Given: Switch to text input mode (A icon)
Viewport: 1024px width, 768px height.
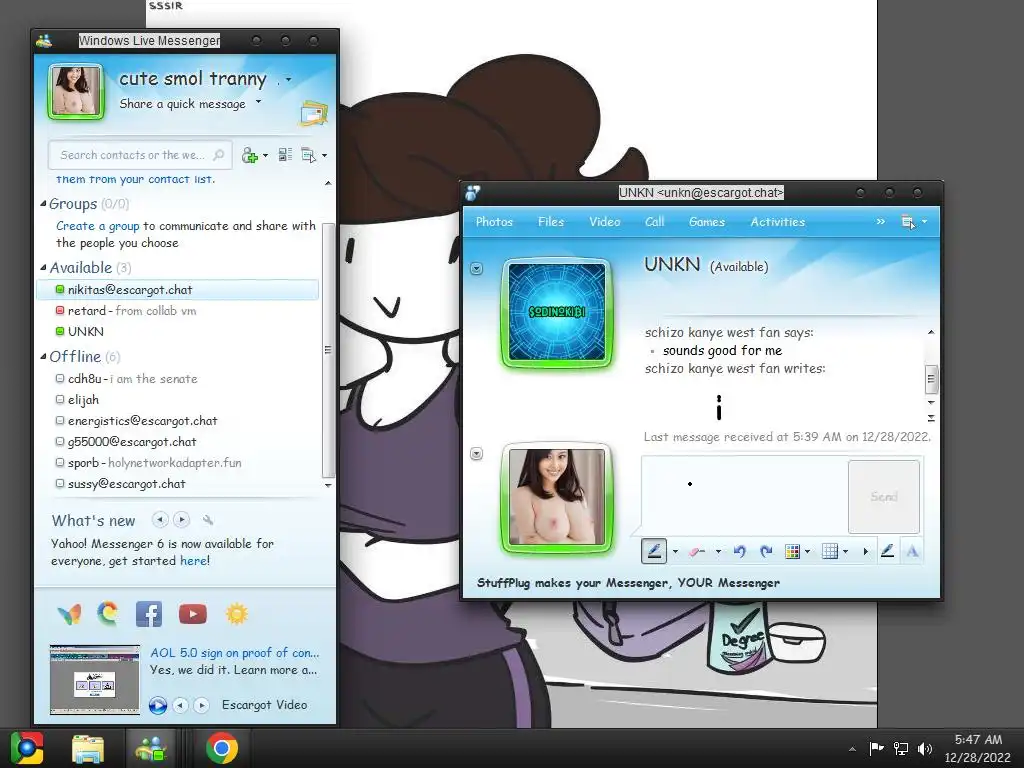Looking at the screenshot, I should click(x=912, y=552).
